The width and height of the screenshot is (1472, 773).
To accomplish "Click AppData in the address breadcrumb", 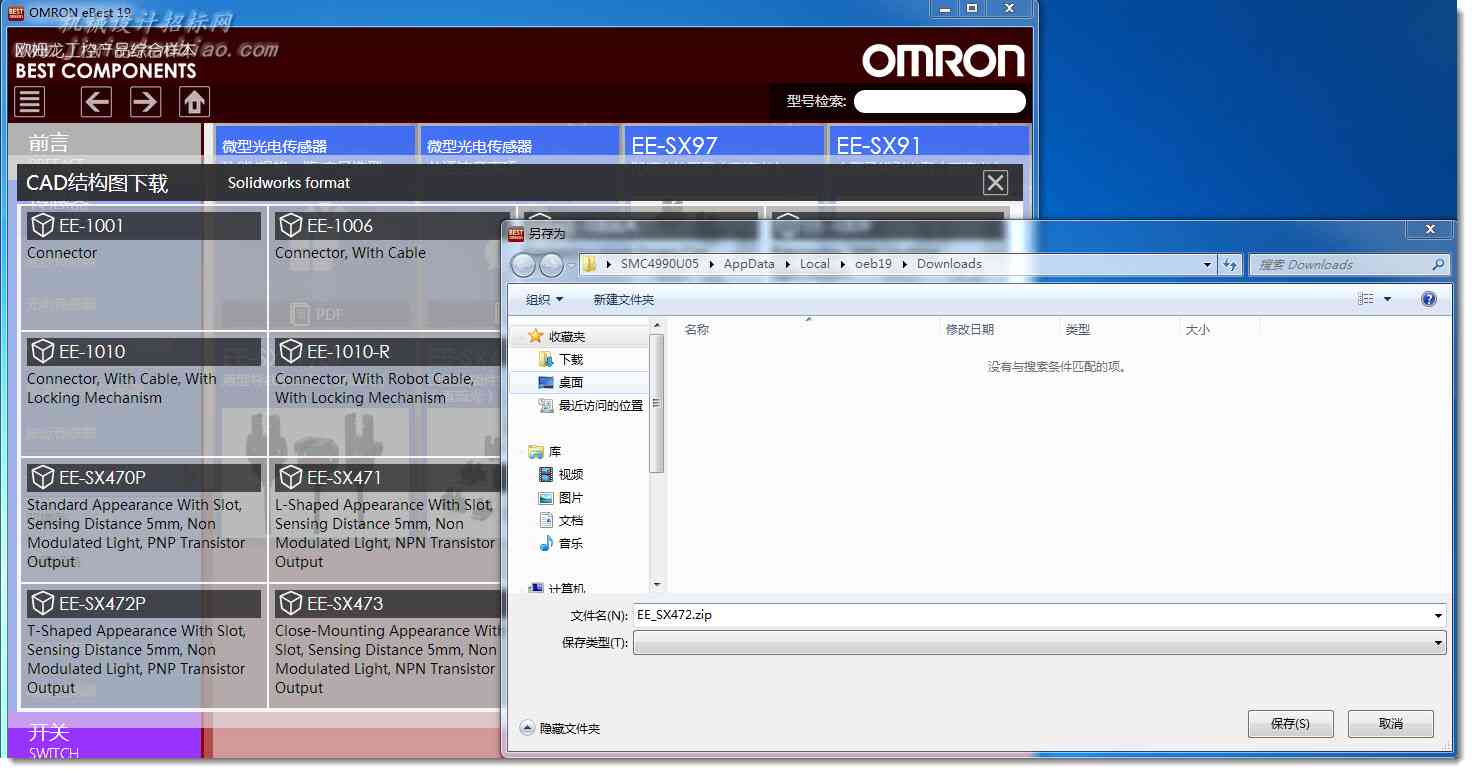I will click(749, 264).
